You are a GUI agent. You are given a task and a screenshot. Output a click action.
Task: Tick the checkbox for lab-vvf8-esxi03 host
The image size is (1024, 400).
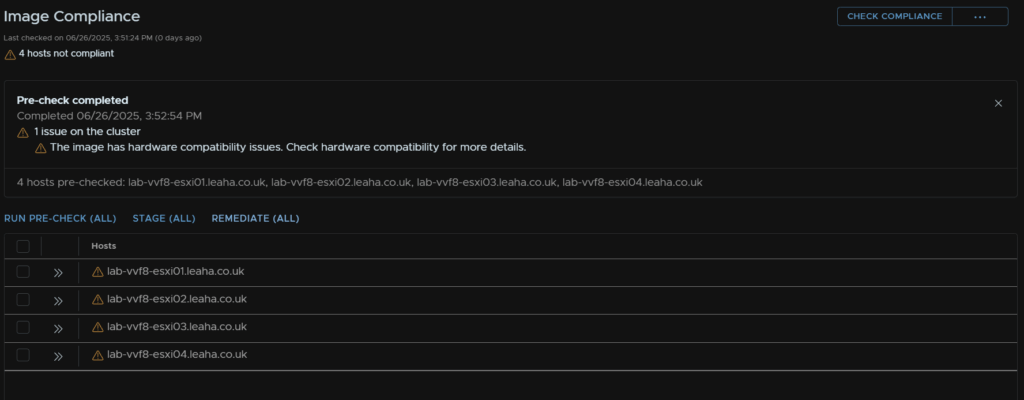coord(23,327)
